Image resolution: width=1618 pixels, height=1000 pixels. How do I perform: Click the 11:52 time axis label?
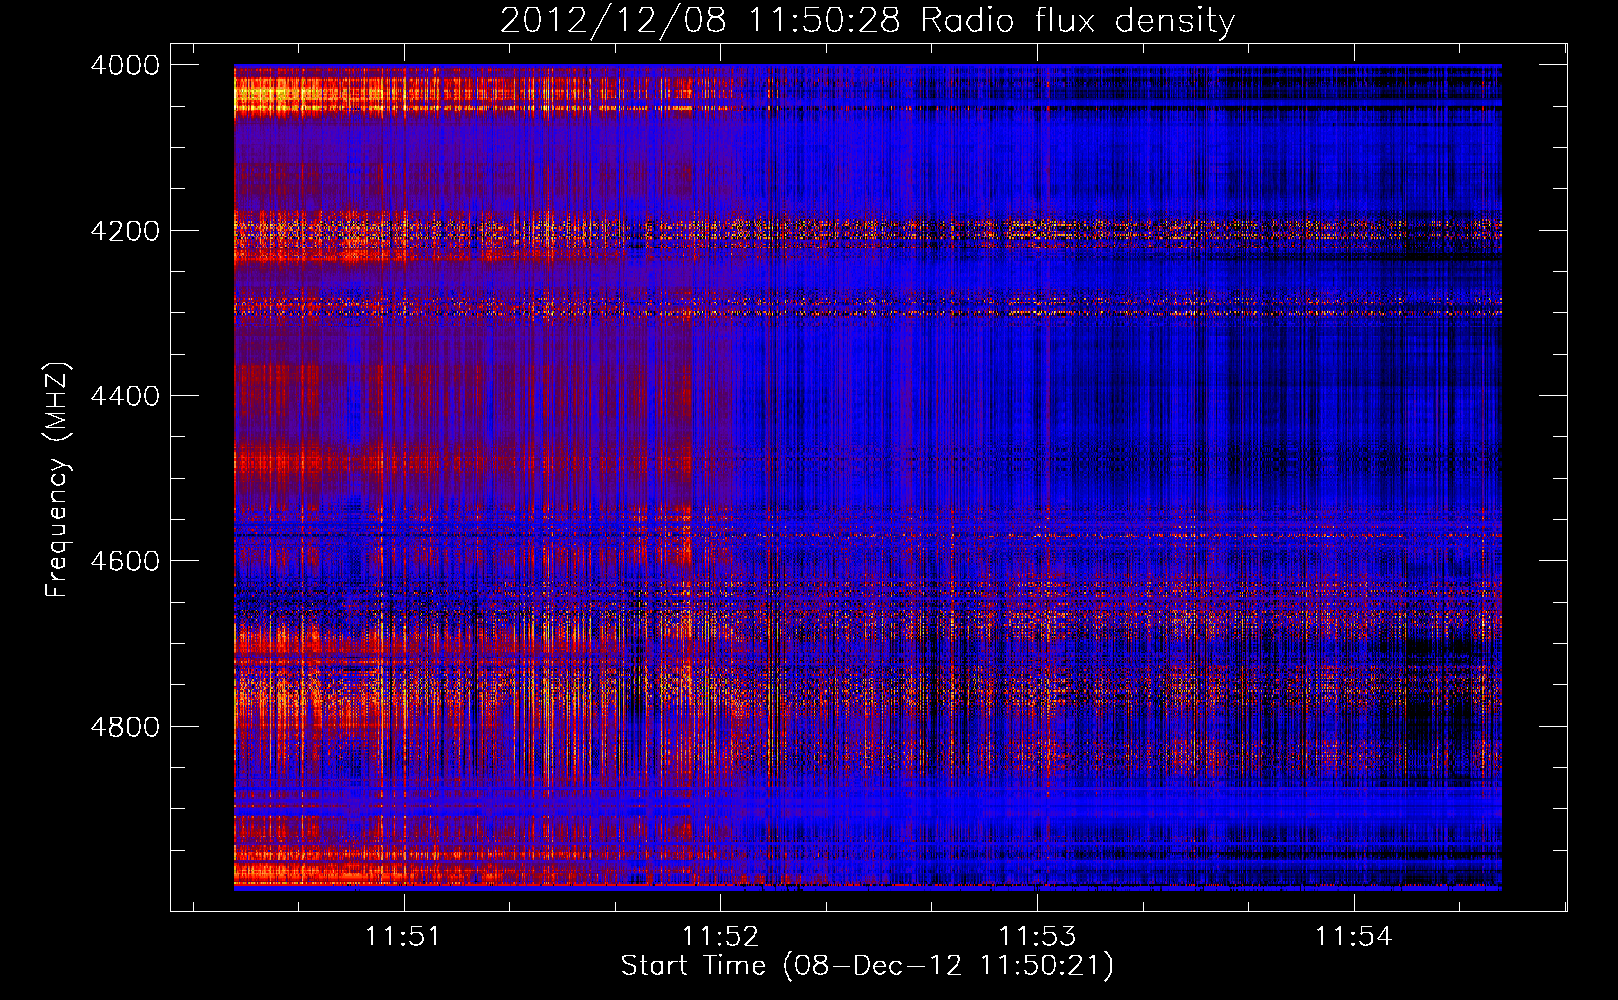click(720, 937)
